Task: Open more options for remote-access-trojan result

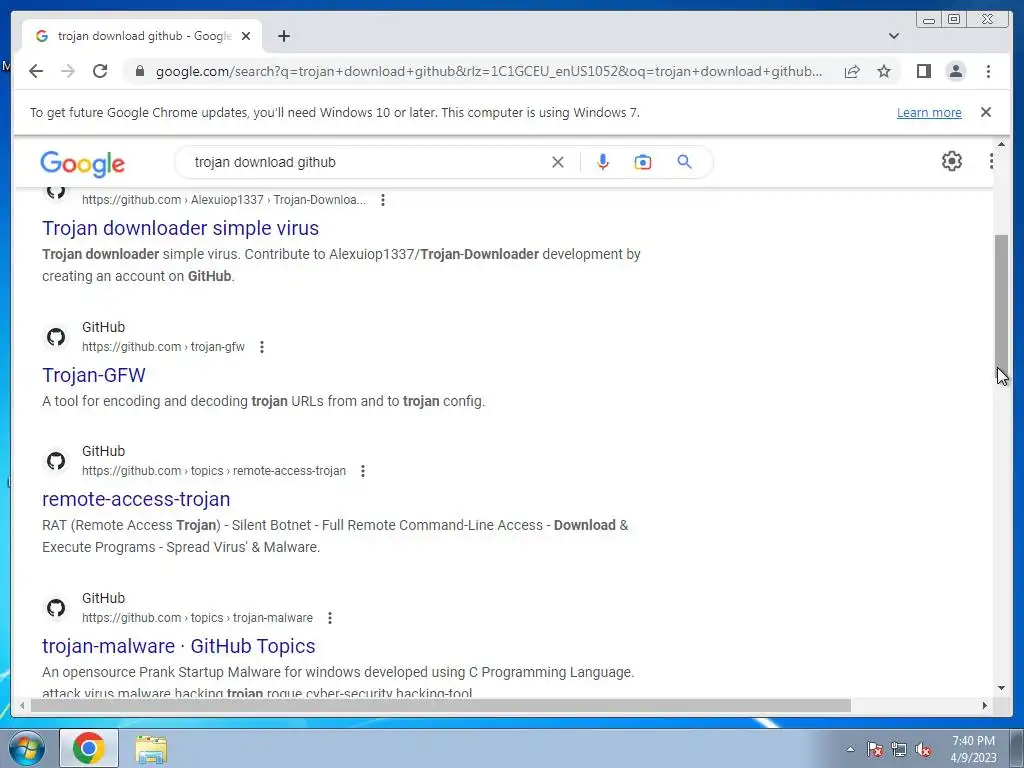Action: pyautogui.click(x=363, y=471)
